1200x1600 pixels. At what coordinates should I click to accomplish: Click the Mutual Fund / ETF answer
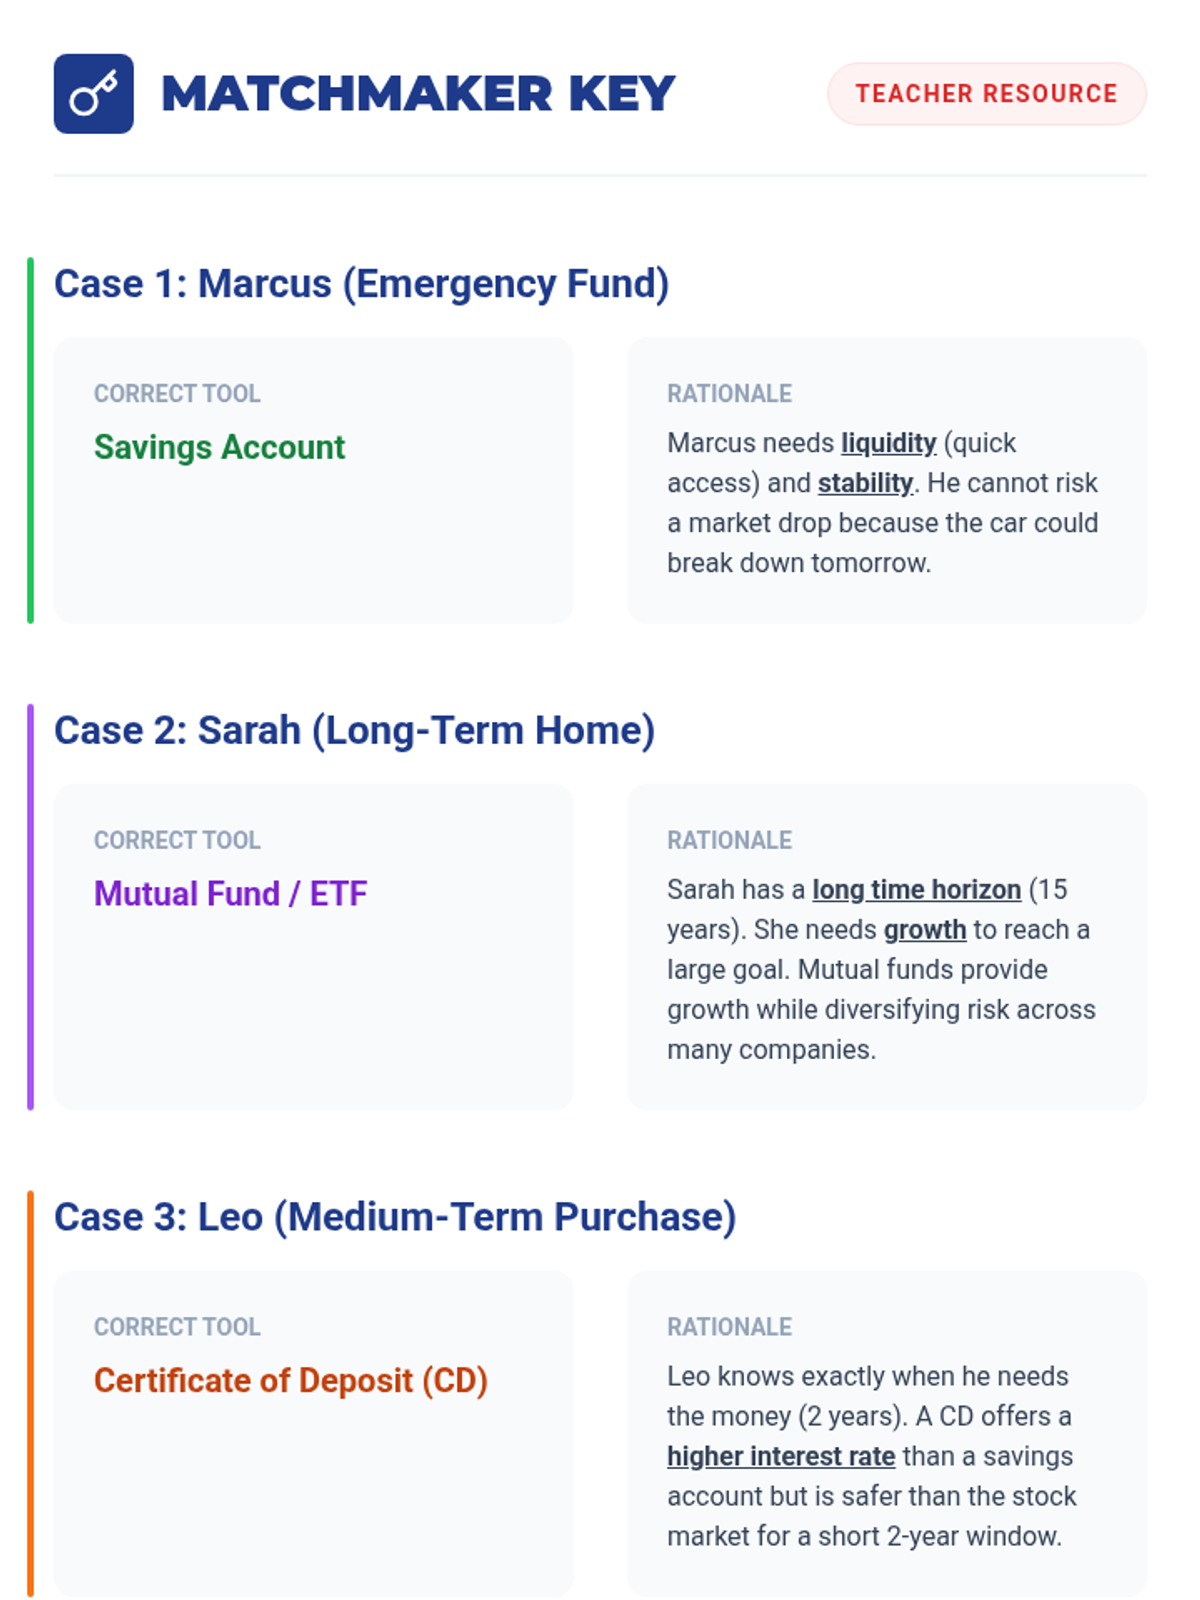coord(230,893)
